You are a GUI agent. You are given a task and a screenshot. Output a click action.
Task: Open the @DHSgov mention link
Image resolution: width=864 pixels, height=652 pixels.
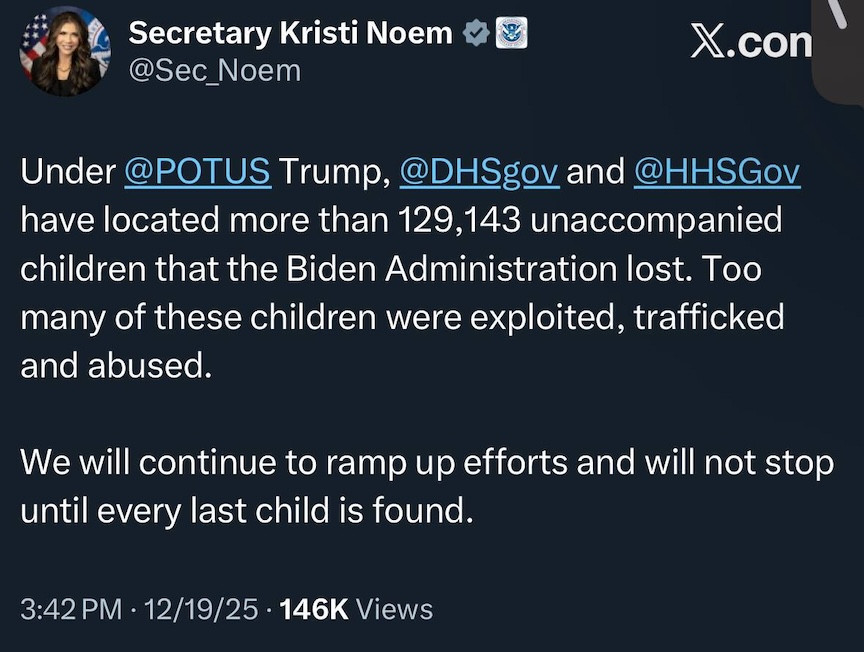point(478,171)
